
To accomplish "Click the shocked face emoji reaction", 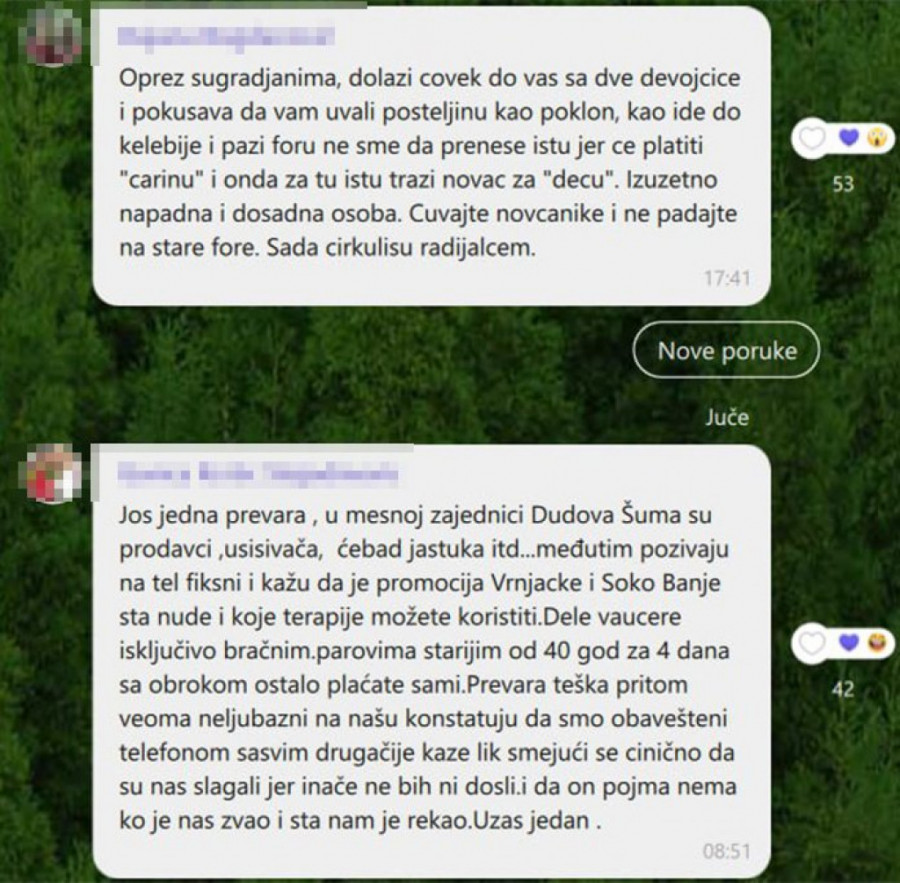I will tap(878, 138).
